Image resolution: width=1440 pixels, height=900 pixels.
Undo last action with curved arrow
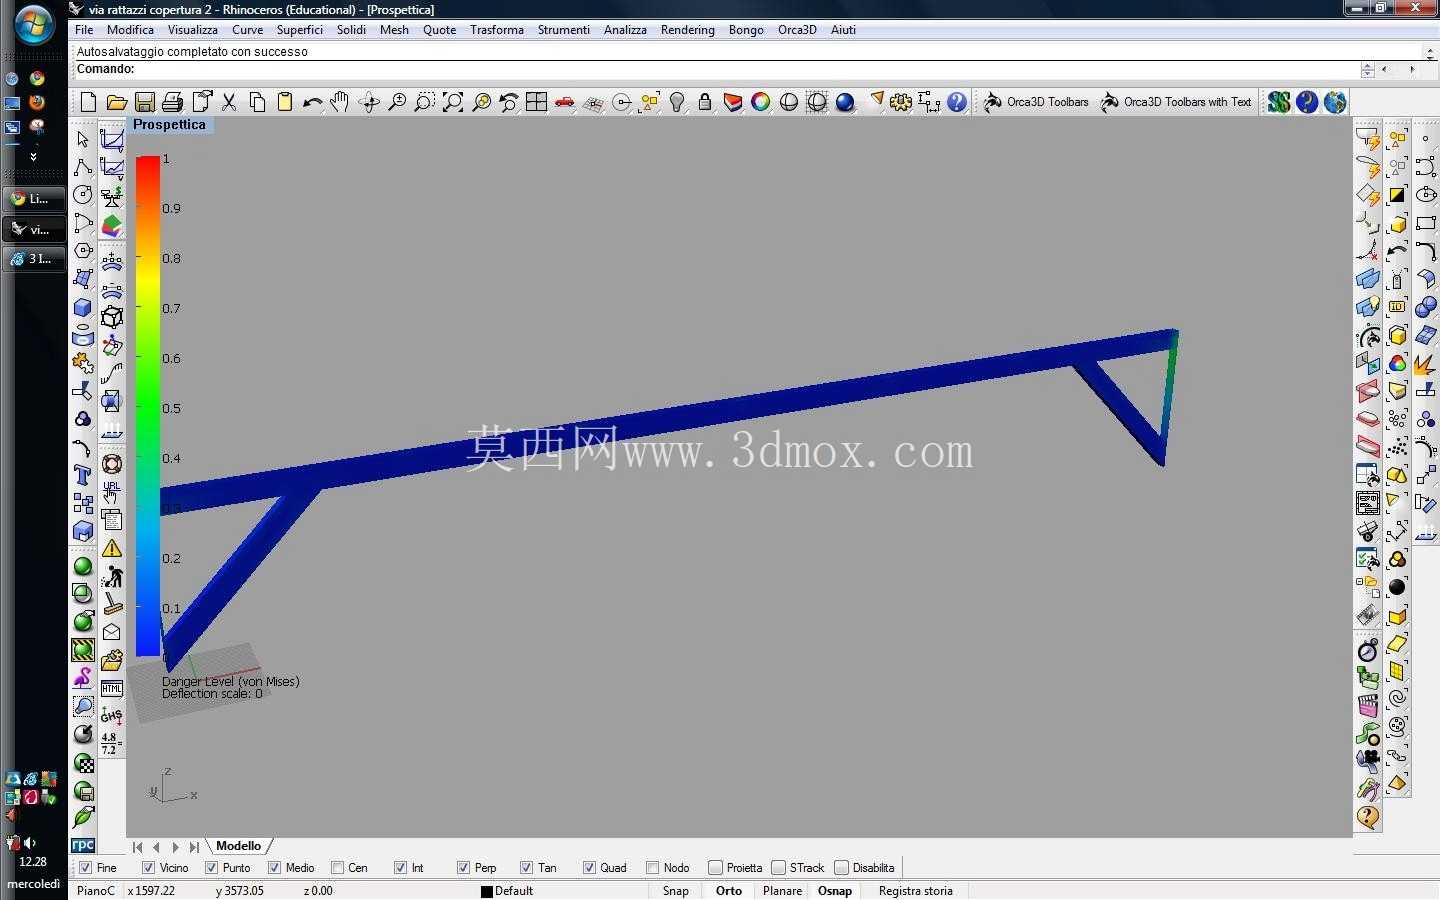(x=313, y=102)
